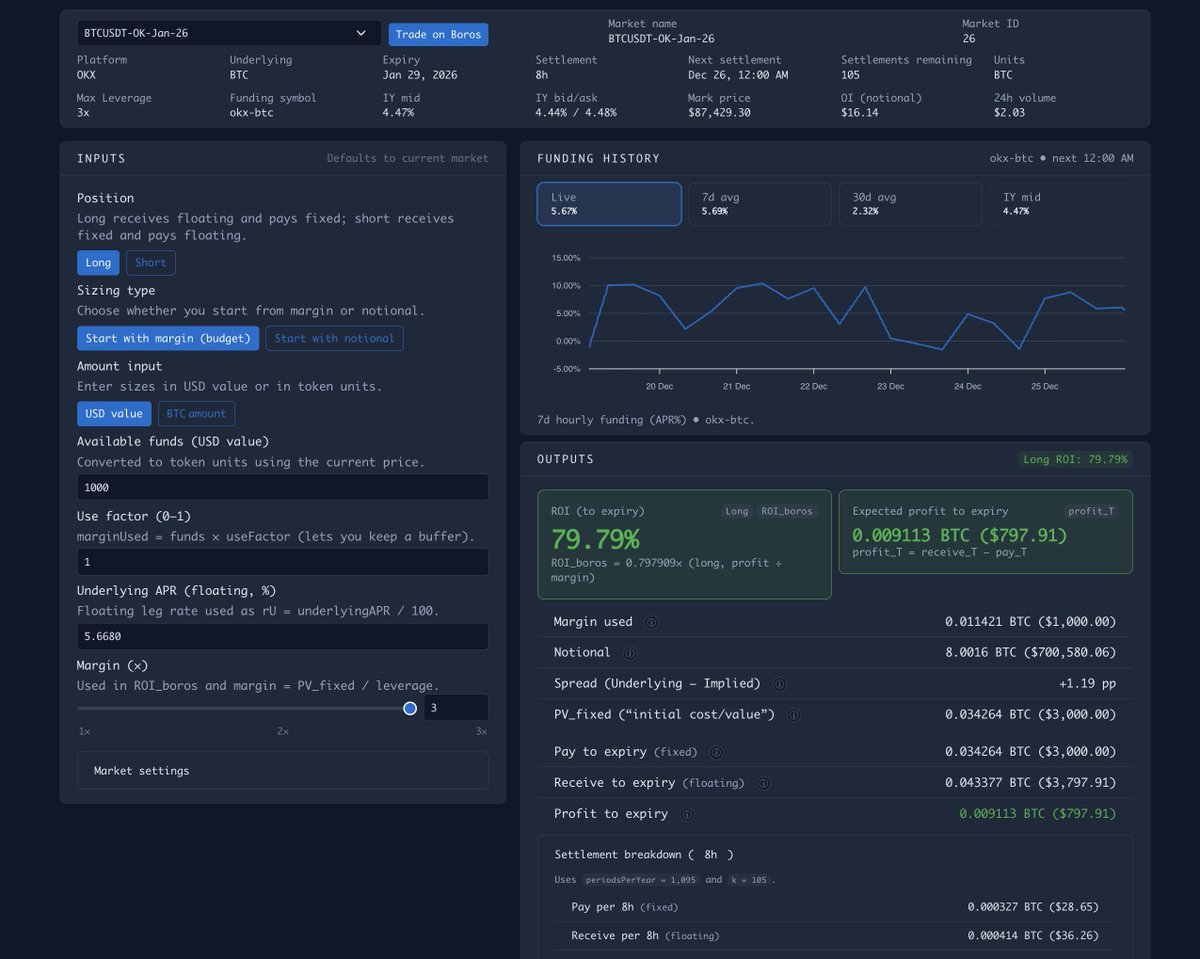Click info icon next to PV_fixed
Image resolution: width=1200 pixels, height=959 pixels.
pyautogui.click(x=793, y=715)
